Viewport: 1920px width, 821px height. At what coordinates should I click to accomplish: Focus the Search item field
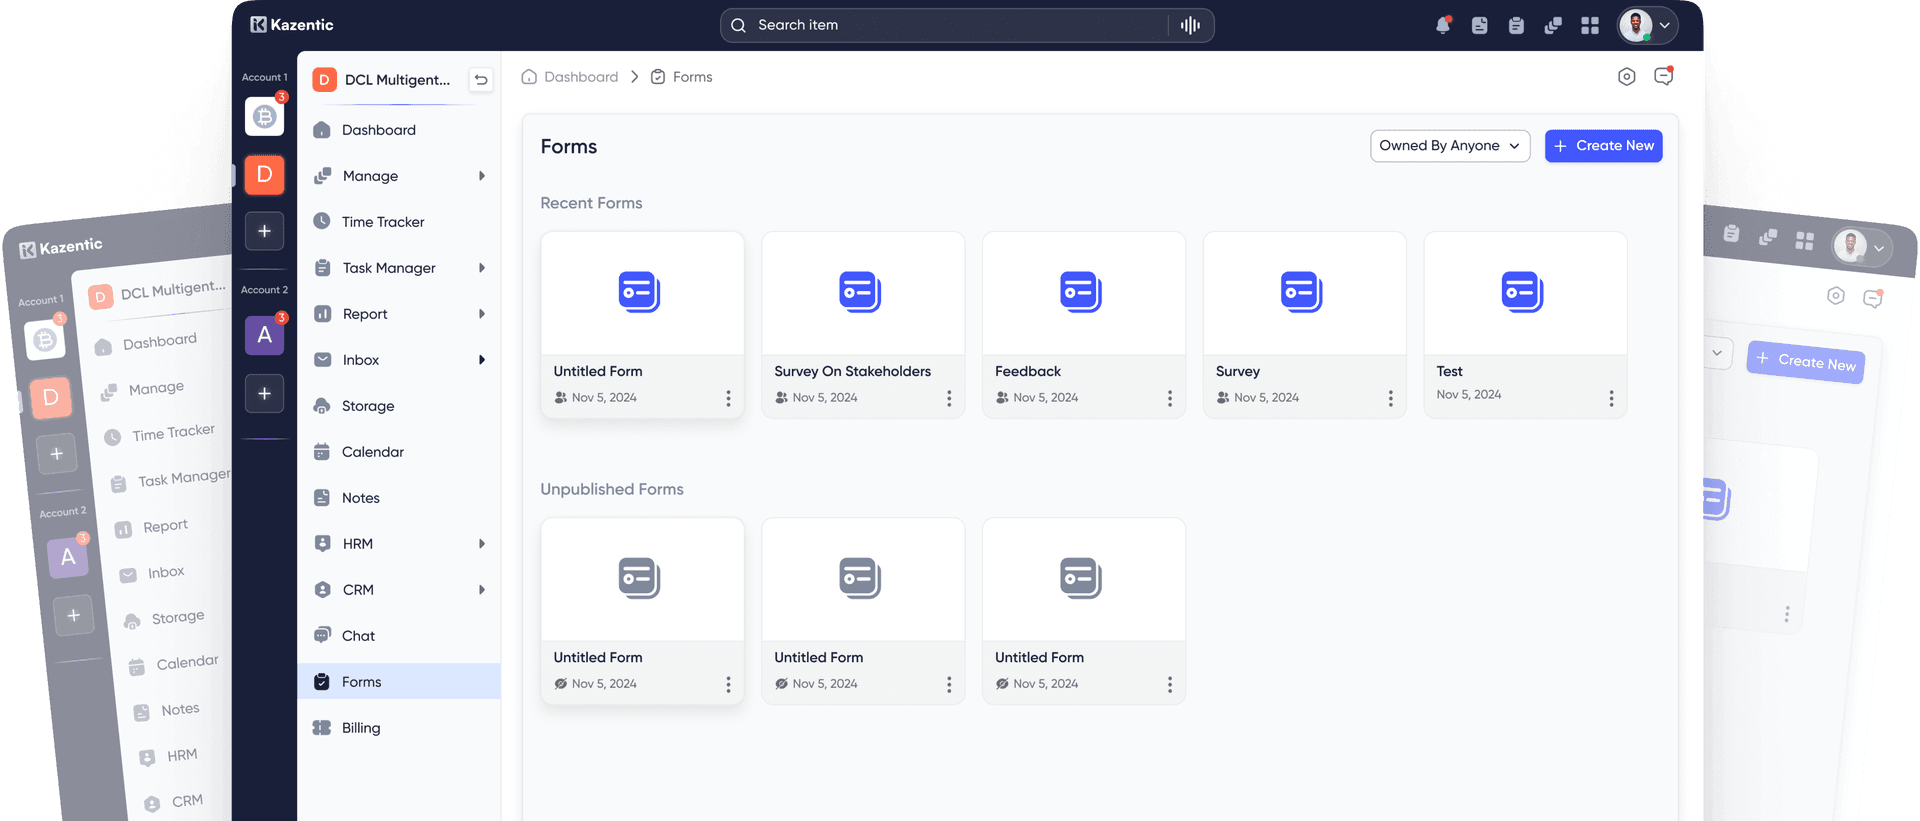tap(967, 26)
